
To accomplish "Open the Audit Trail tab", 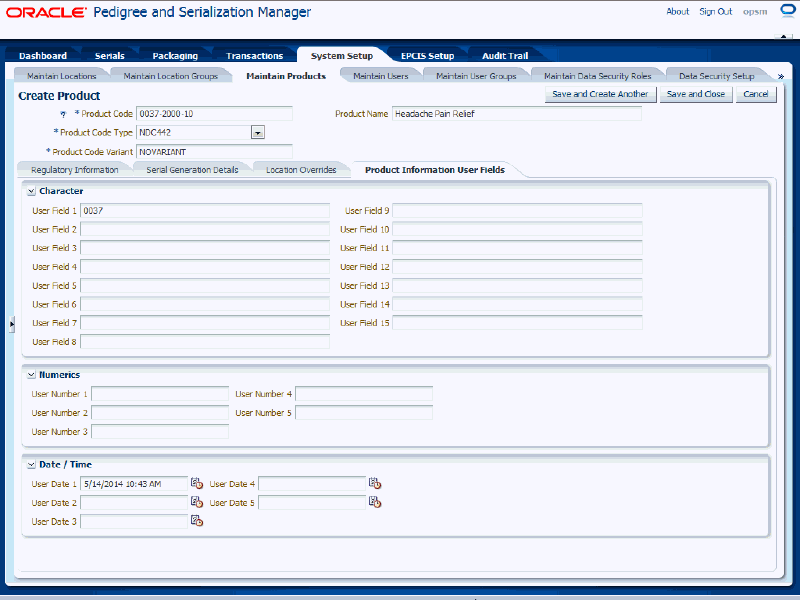I will 505,56.
